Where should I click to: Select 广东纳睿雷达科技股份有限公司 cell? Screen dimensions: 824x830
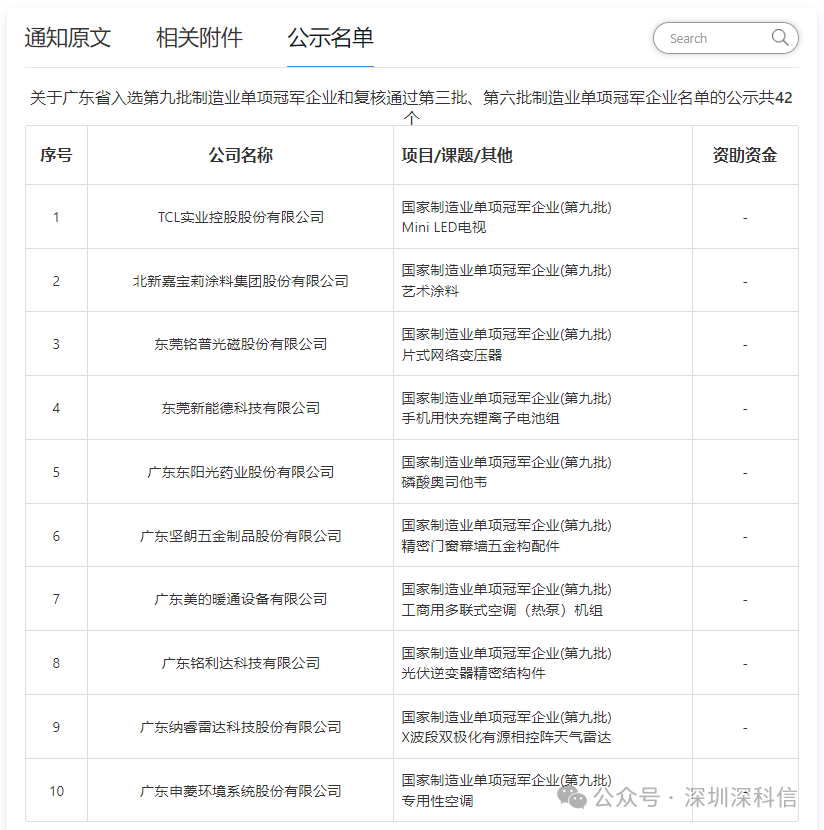click(x=240, y=727)
